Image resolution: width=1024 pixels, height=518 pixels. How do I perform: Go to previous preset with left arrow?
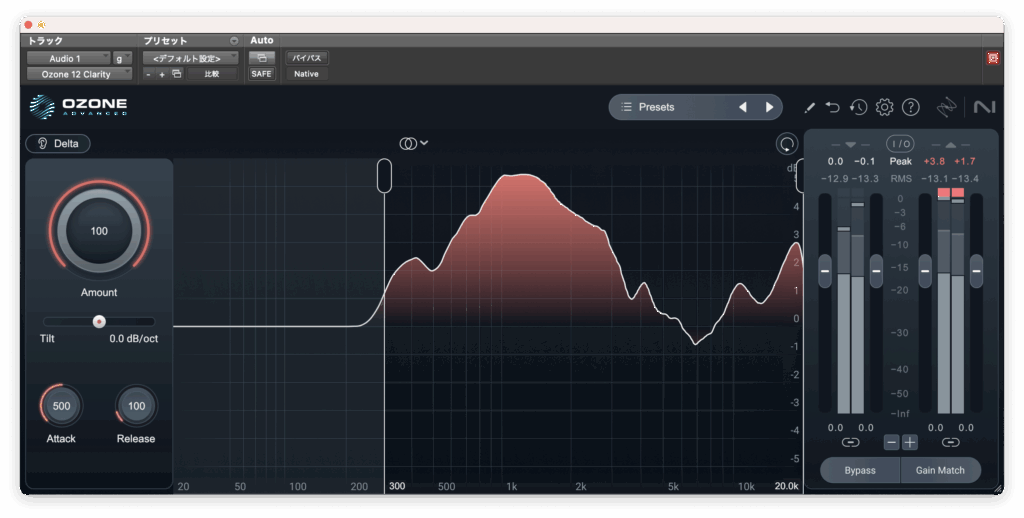(742, 107)
